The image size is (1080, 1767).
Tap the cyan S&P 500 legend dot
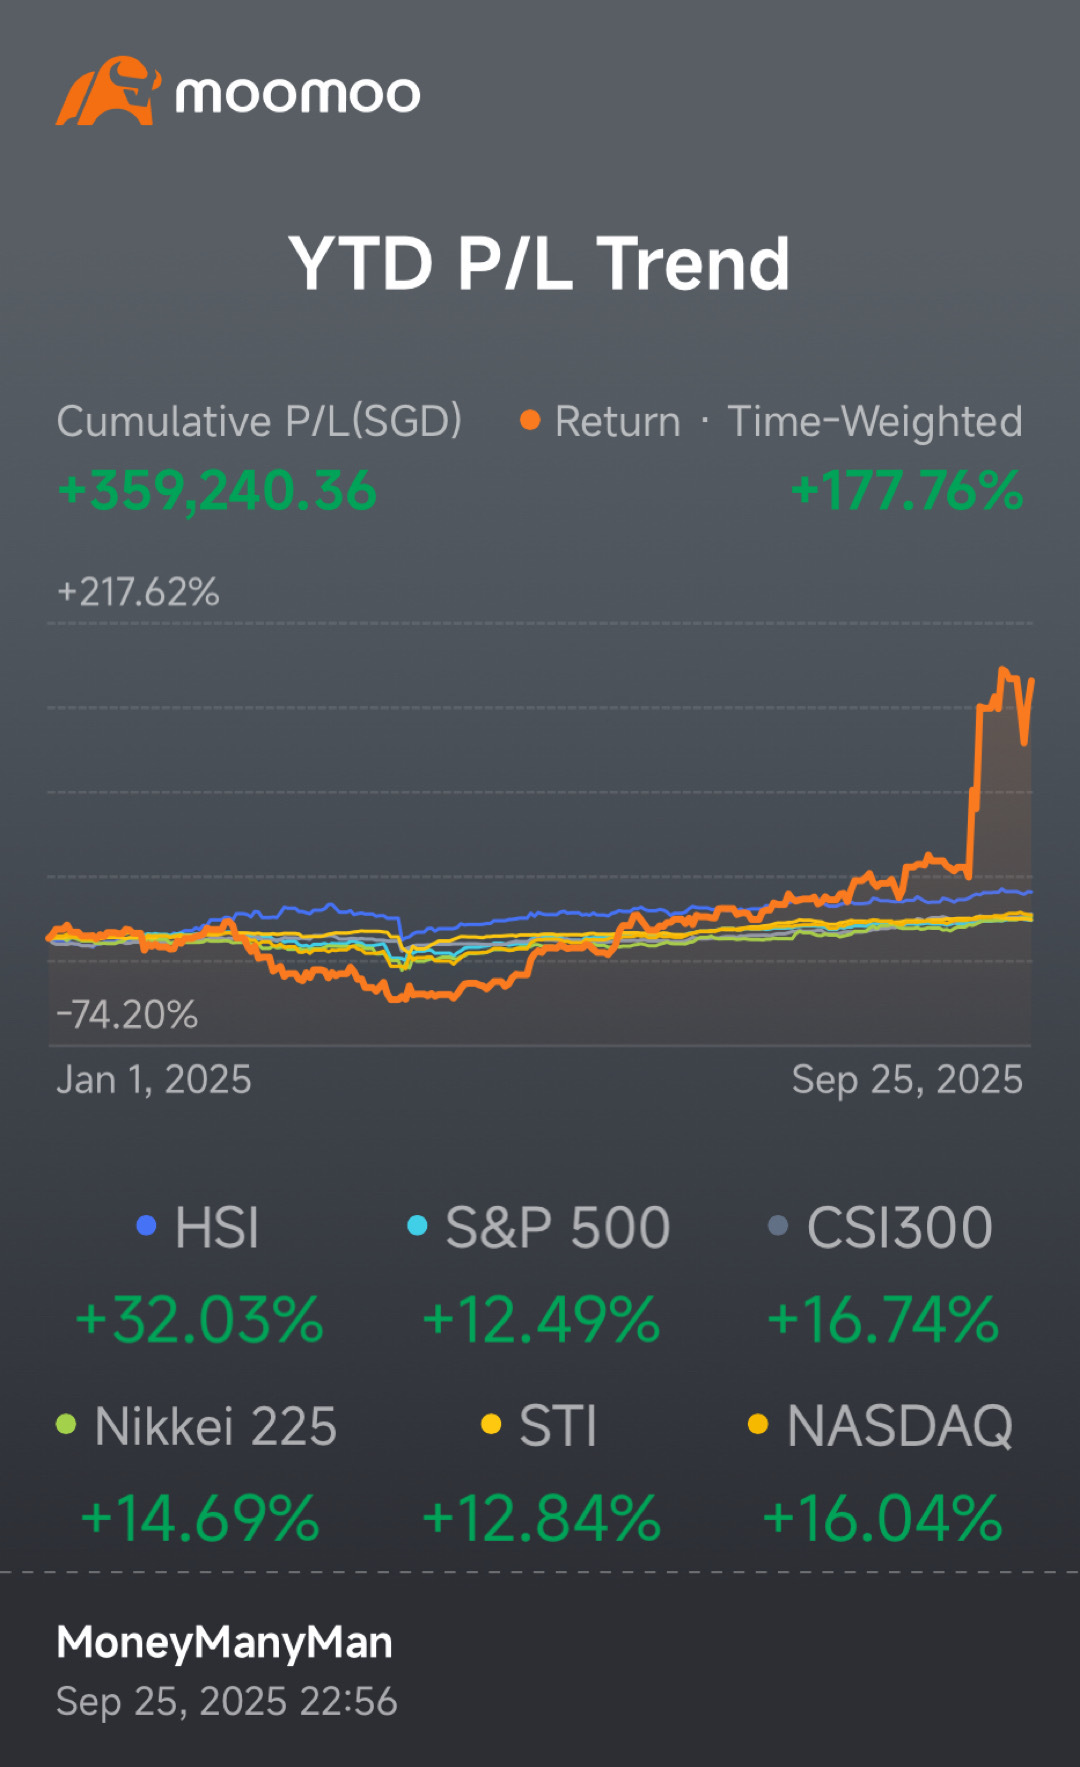pos(417,1226)
